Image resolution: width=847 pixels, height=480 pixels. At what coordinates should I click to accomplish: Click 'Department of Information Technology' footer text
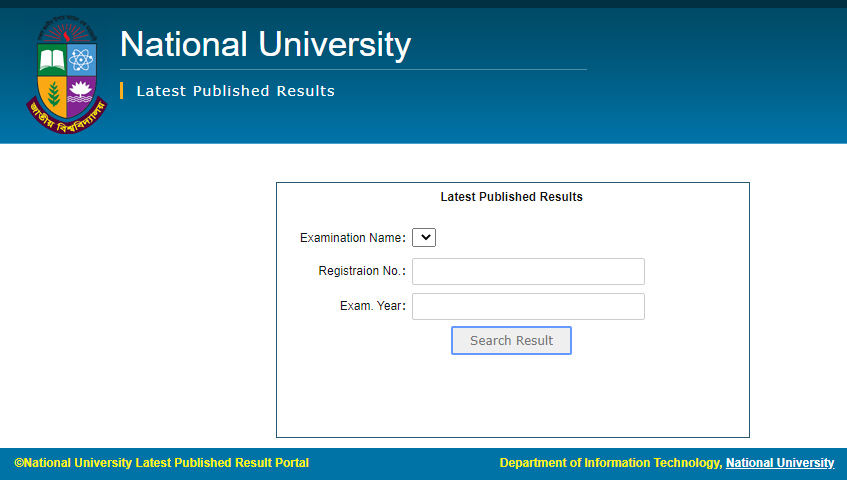(x=611, y=463)
